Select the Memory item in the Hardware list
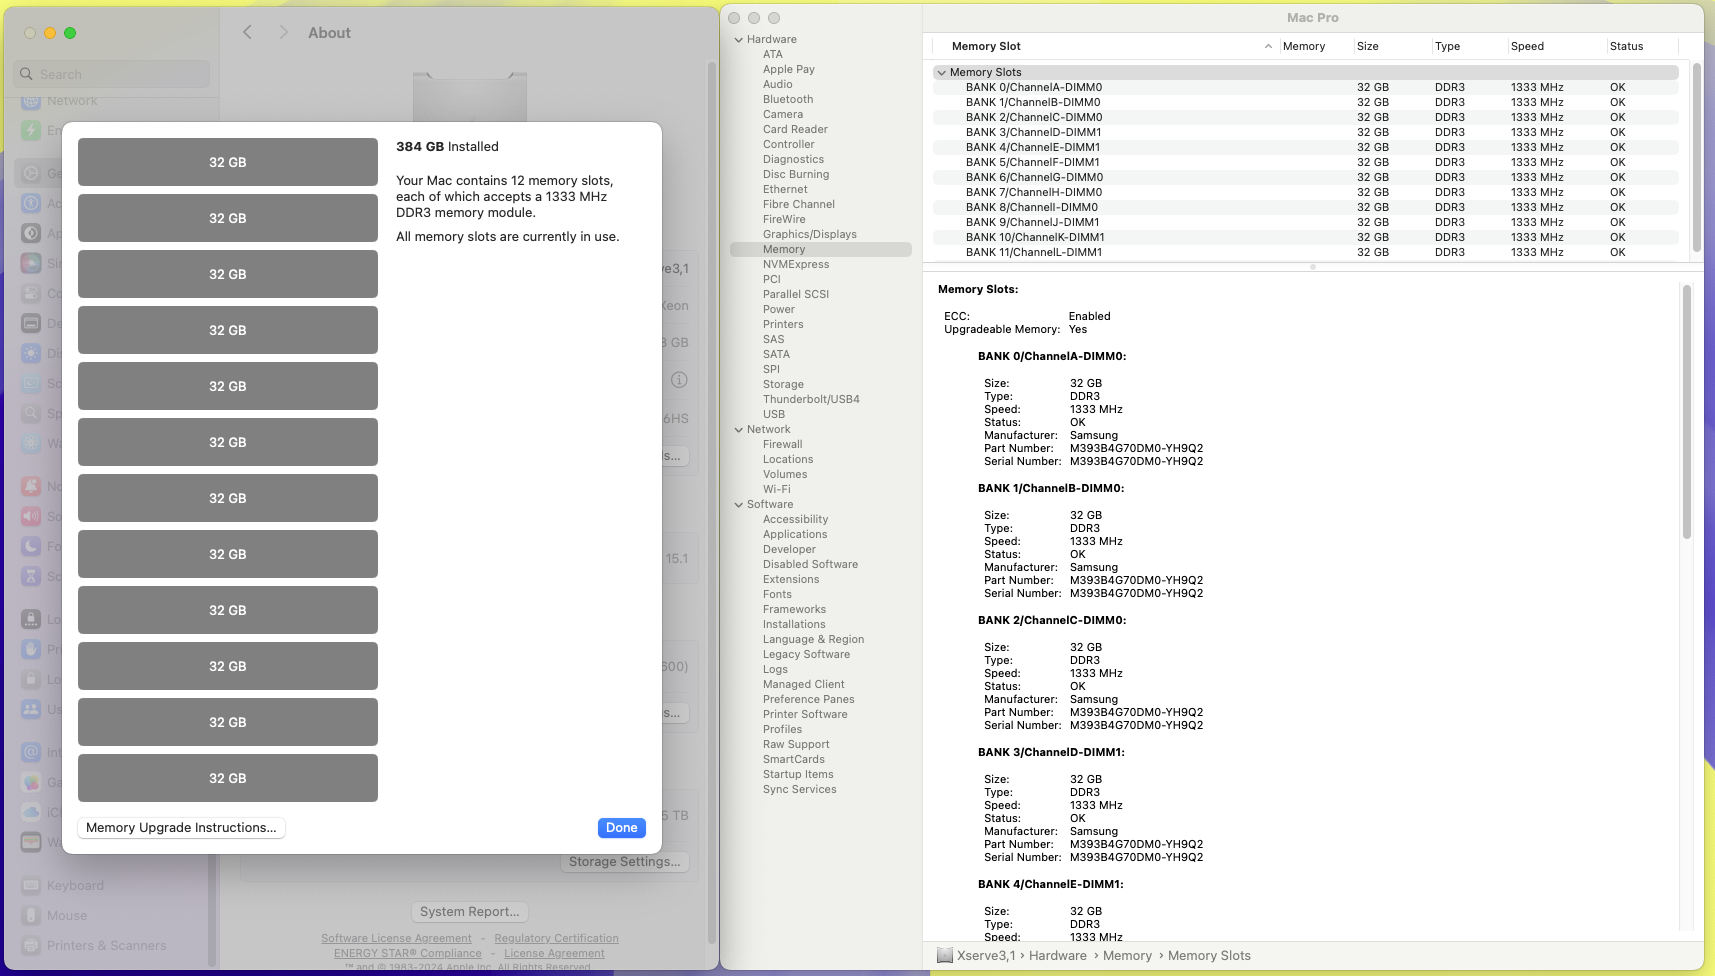This screenshot has width=1715, height=976. click(821, 249)
